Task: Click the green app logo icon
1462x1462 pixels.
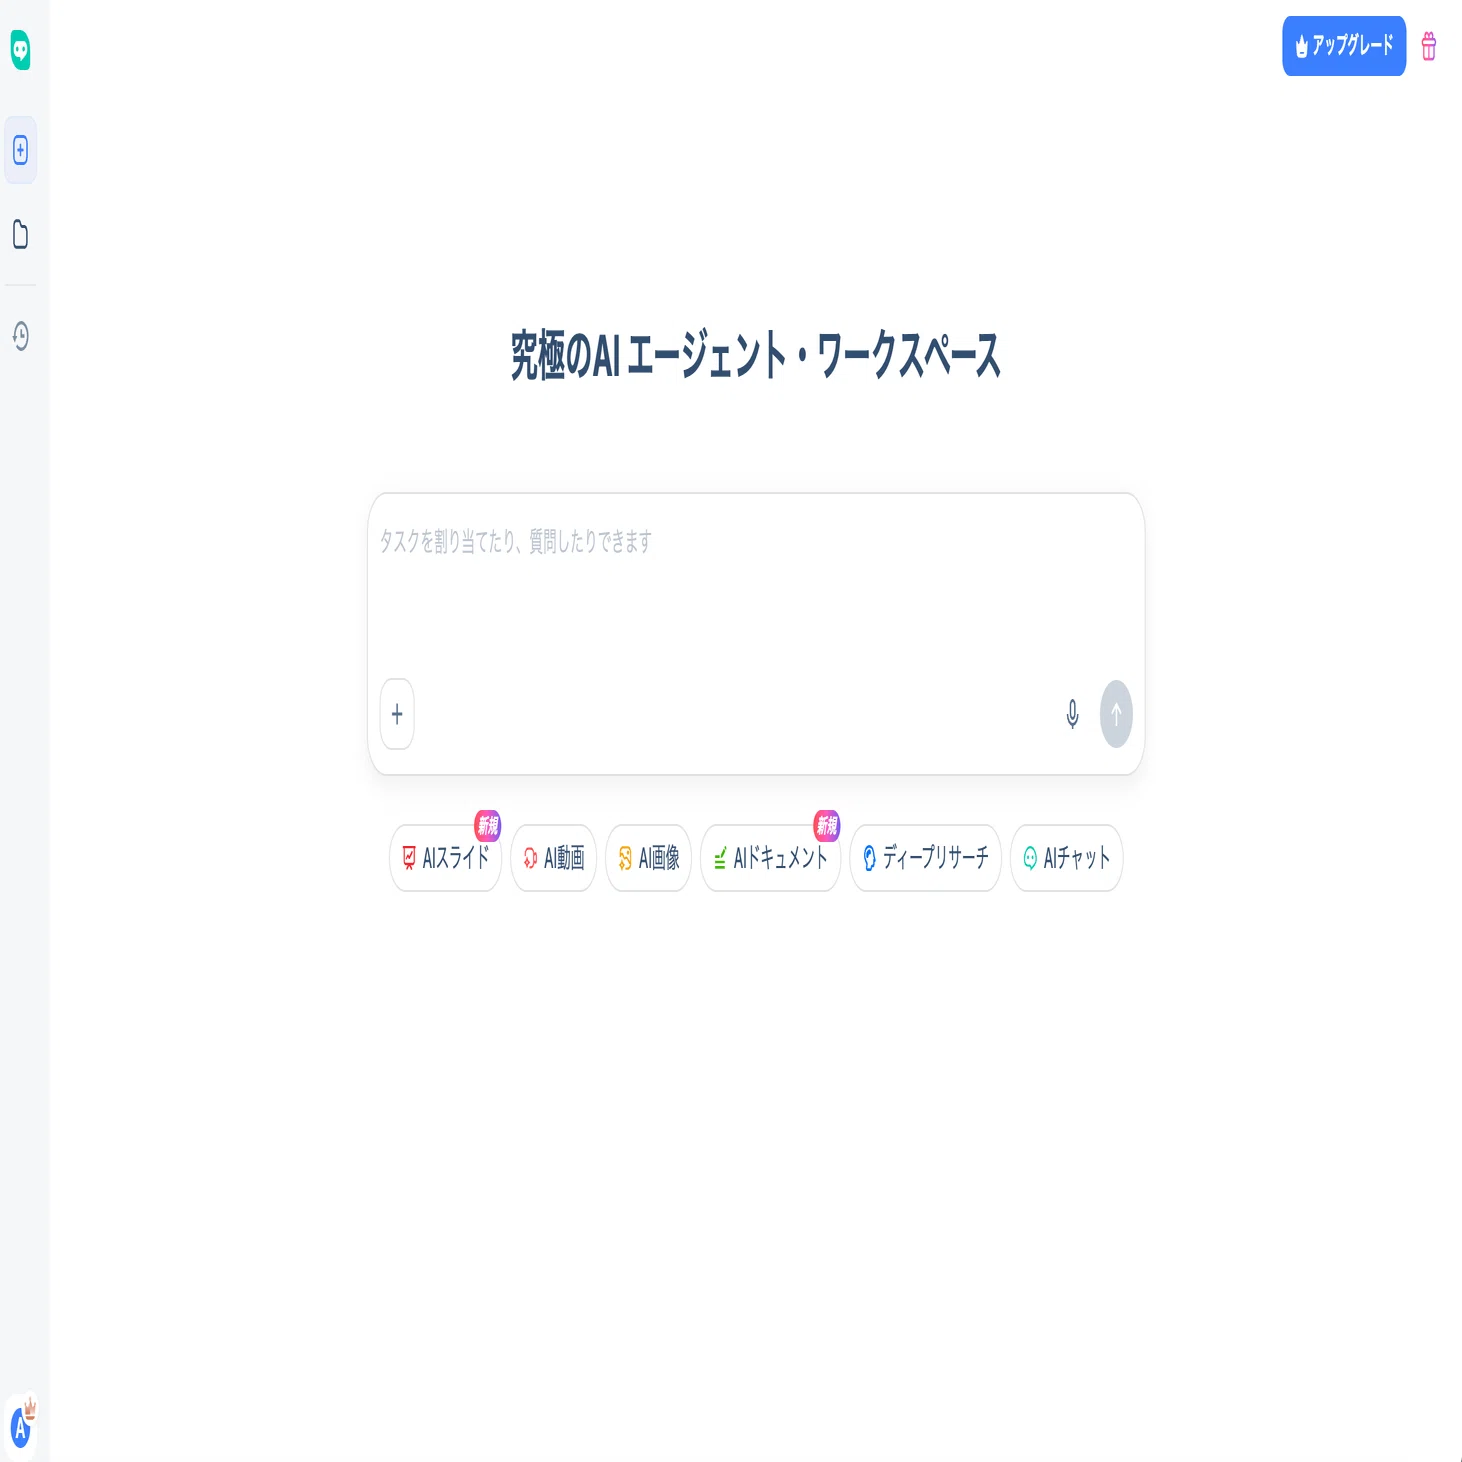Action: 20,50
